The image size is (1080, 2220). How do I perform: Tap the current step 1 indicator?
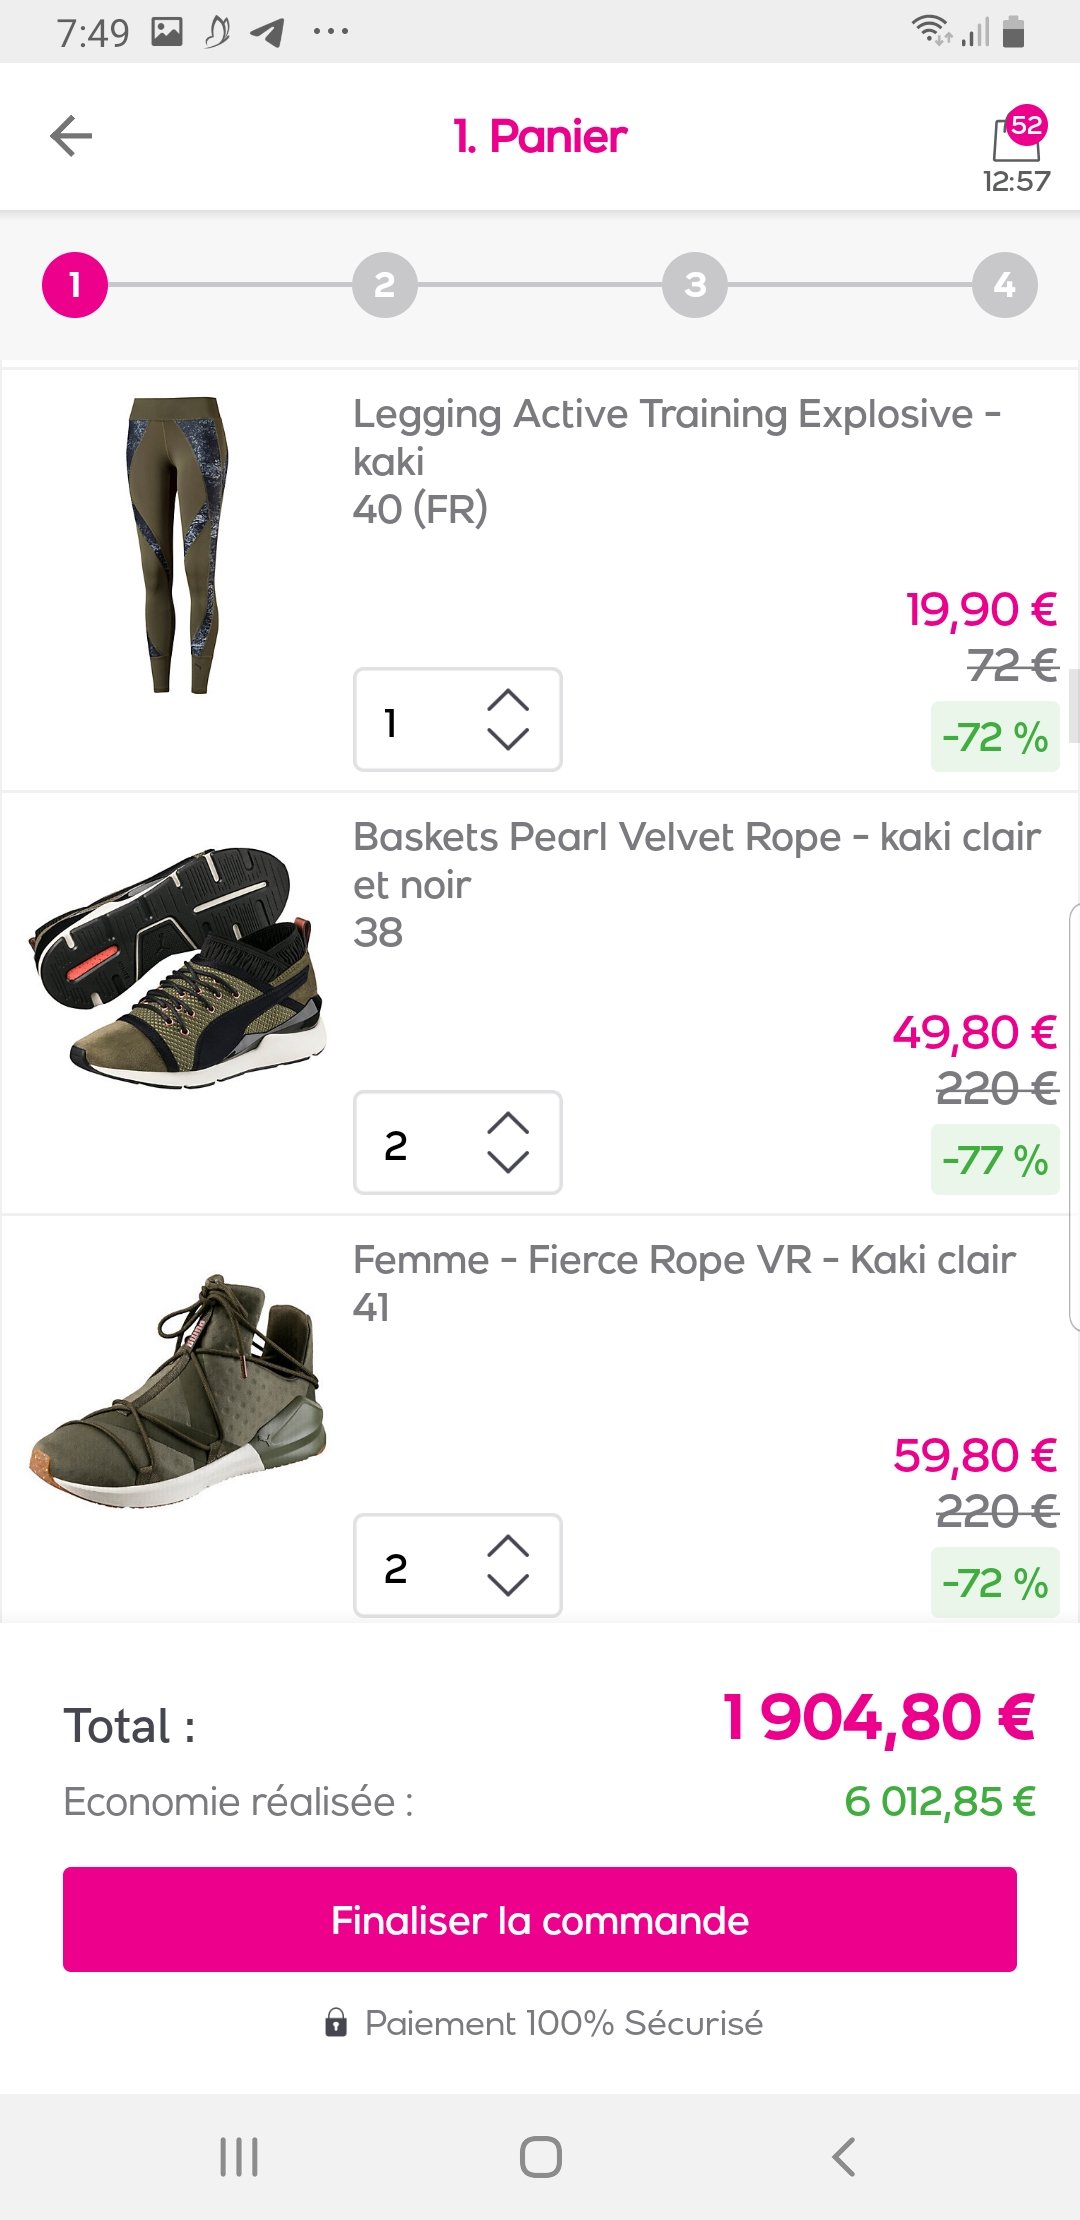pyautogui.click(x=75, y=285)
